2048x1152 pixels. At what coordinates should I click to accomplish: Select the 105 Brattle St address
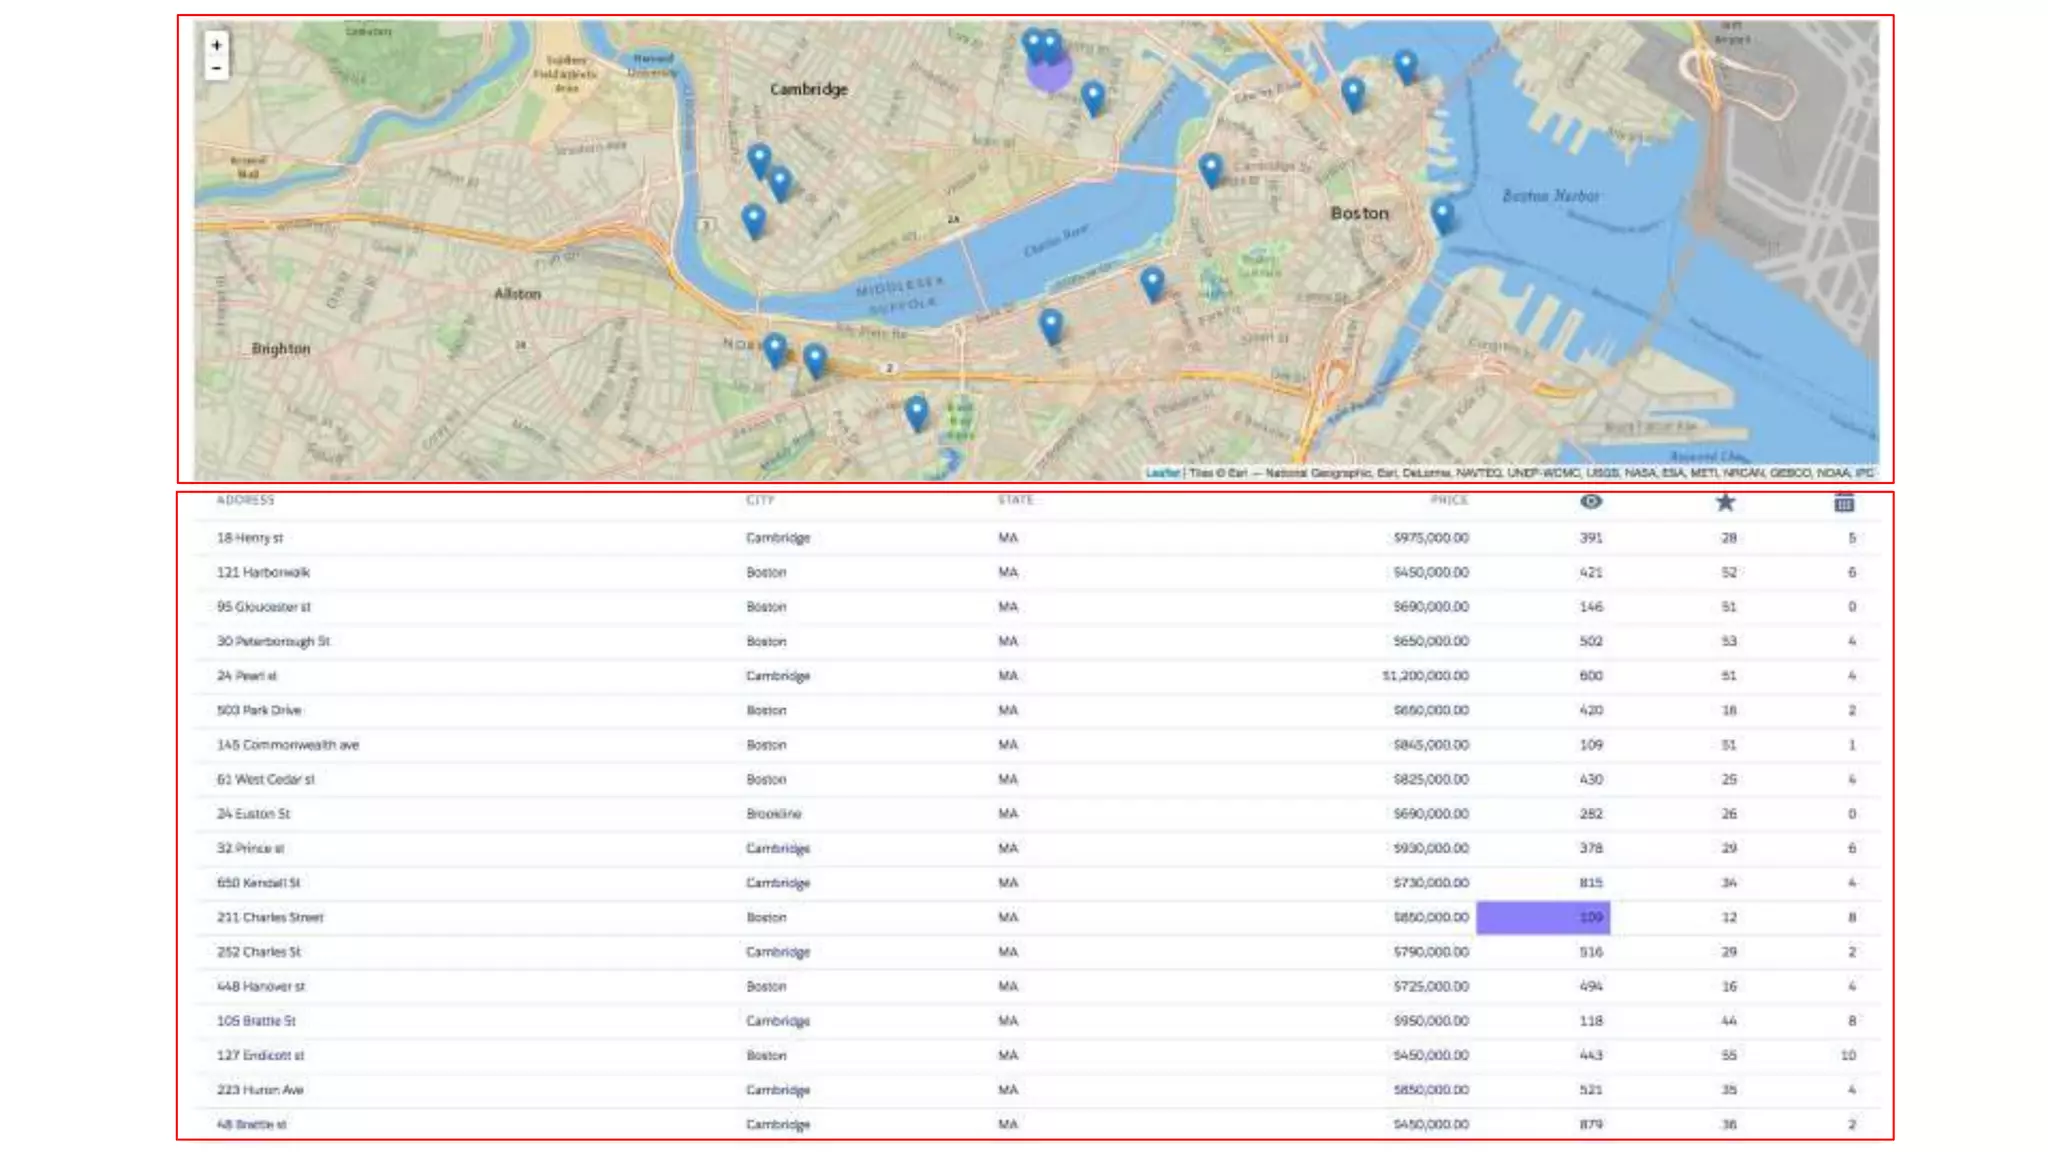click(256, 1021)
